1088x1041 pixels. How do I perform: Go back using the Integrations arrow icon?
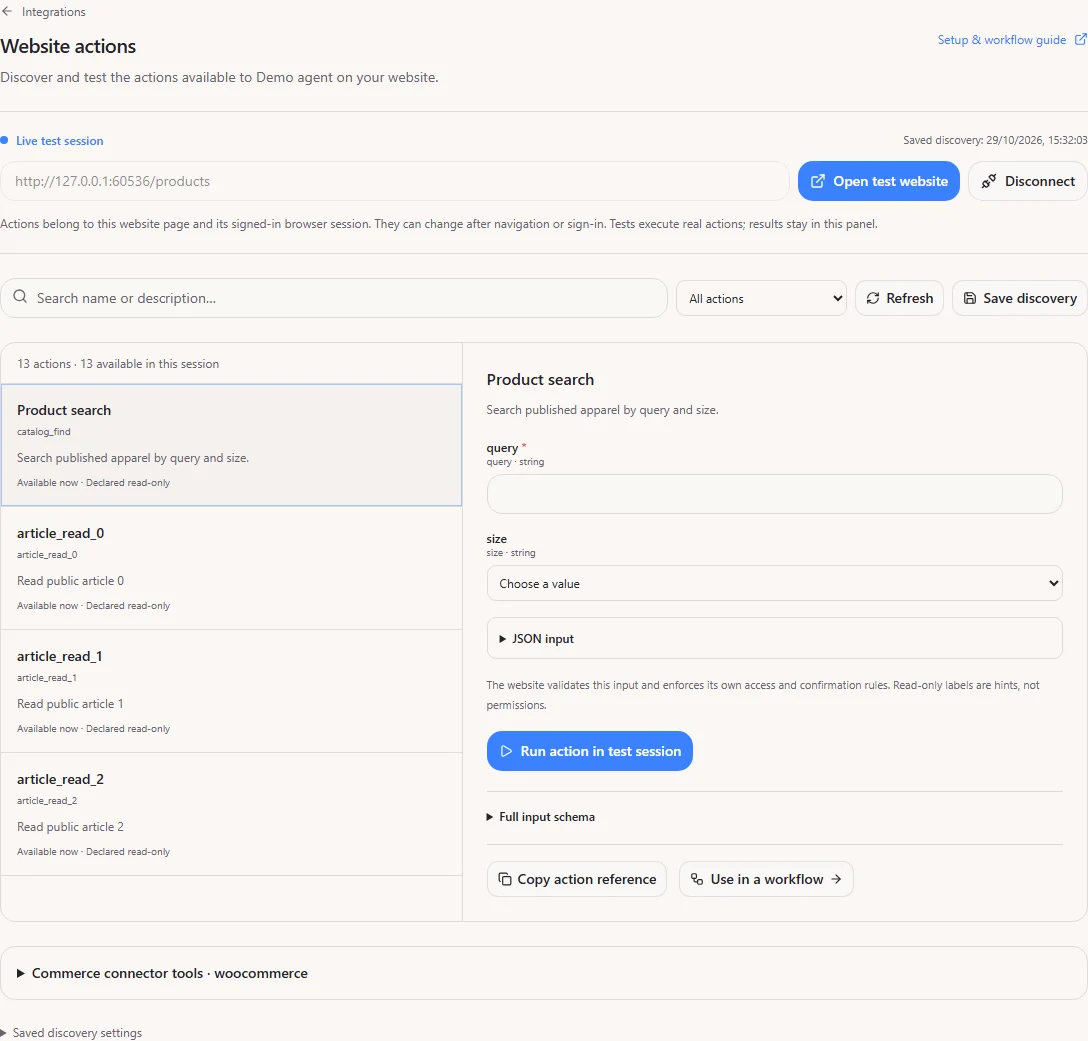(7, 12)
